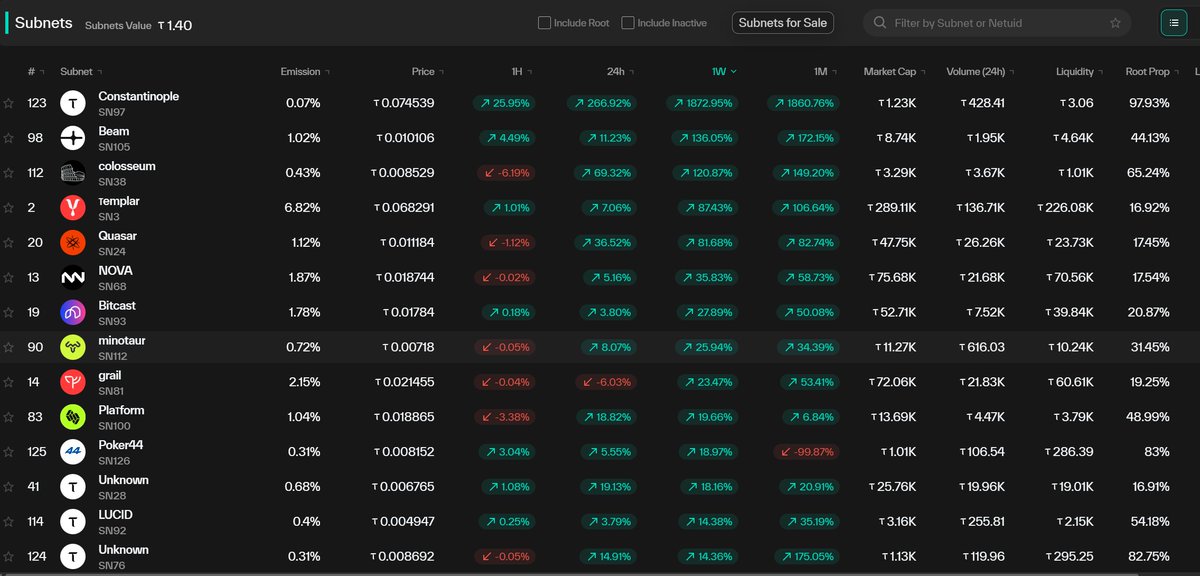Focus the Filter by Subnet or Netuid field
Image resolution: width=1200 pixels, height=576 pixels.
point(998,23)
